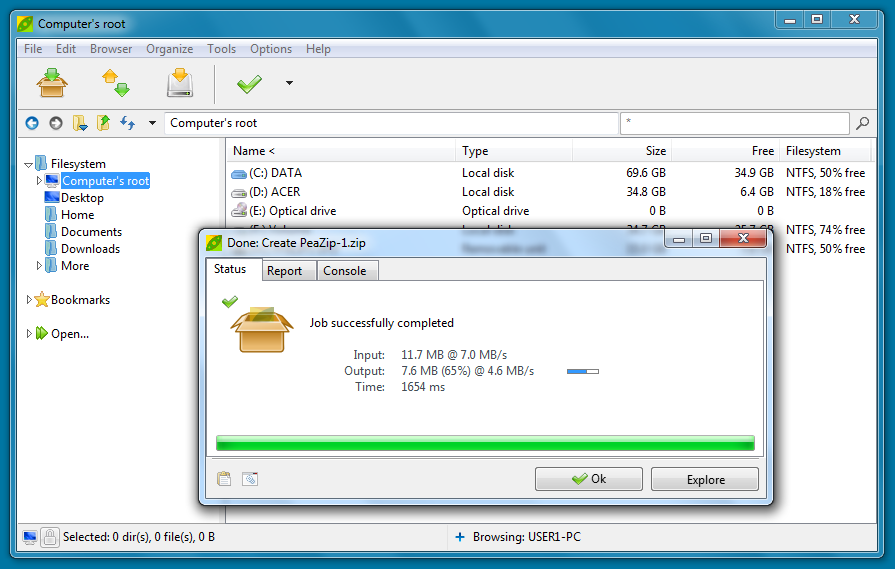Click the small blue compression ratio bar
This screenshot has height=569, width=895.
(x=583, y=372)
